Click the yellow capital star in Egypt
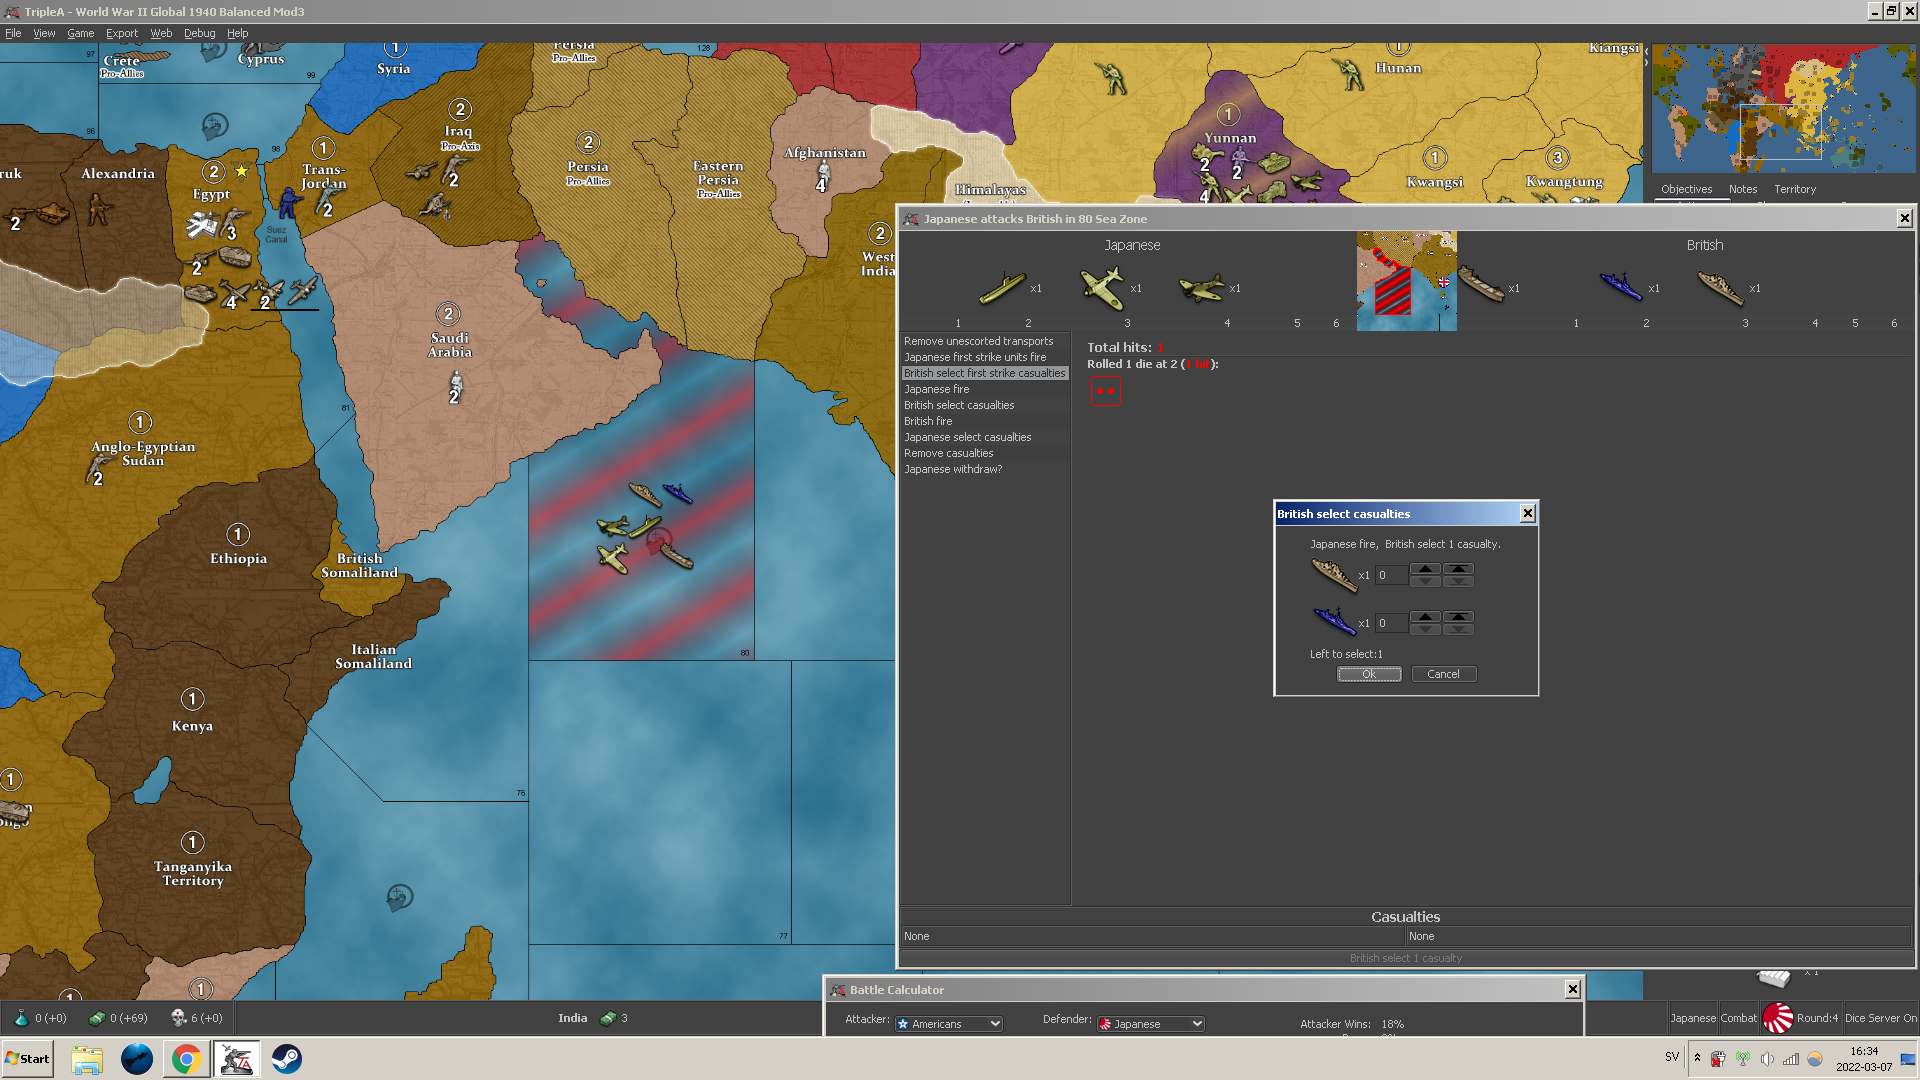Screen dimensions: 1920x1080 coord(241,171)
